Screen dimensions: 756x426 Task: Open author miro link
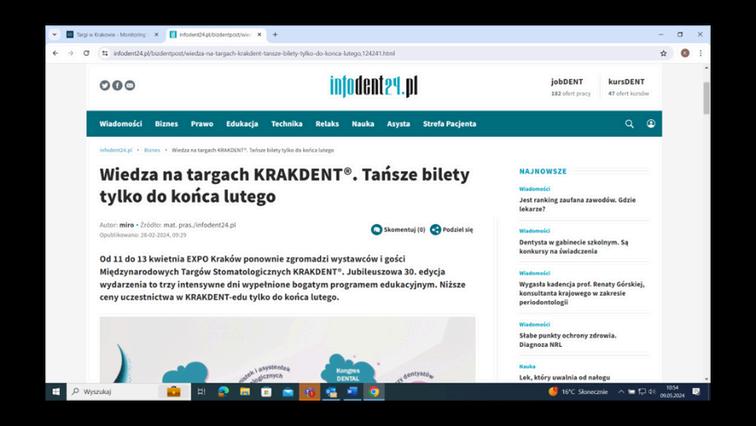click(x=127, y=225)
